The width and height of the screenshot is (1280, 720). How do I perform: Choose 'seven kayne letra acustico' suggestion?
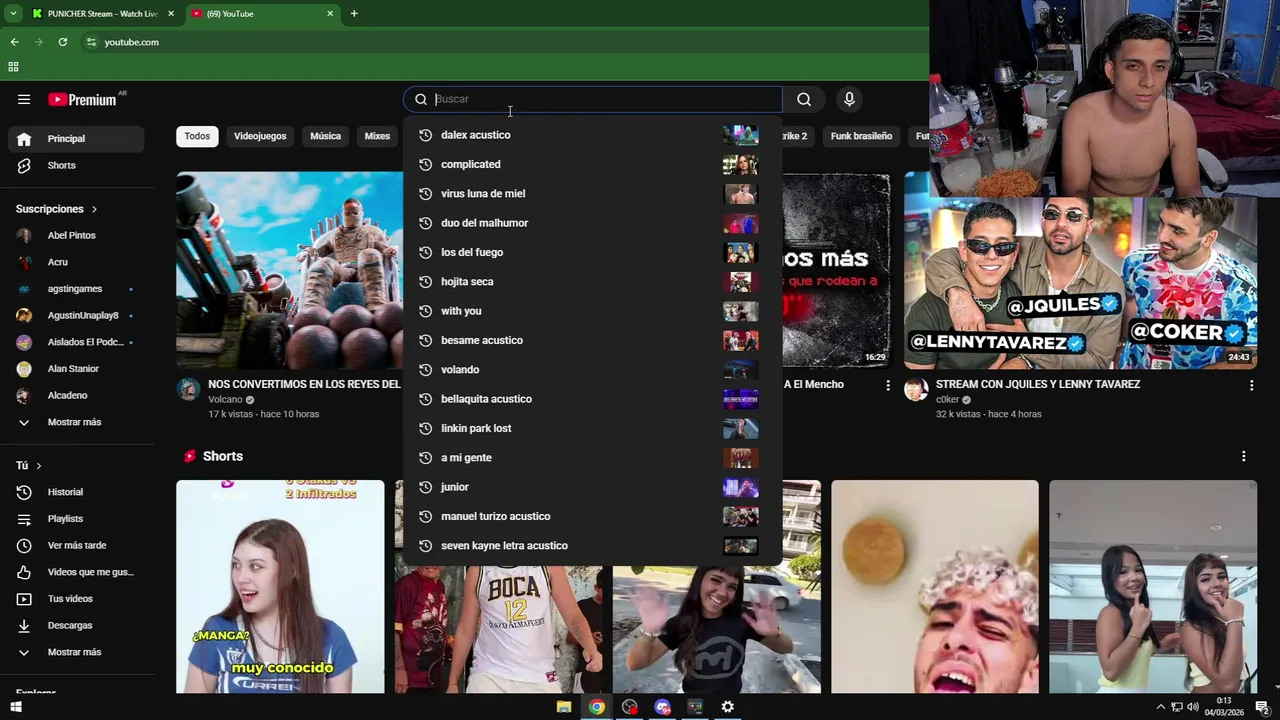click(592, 546)
